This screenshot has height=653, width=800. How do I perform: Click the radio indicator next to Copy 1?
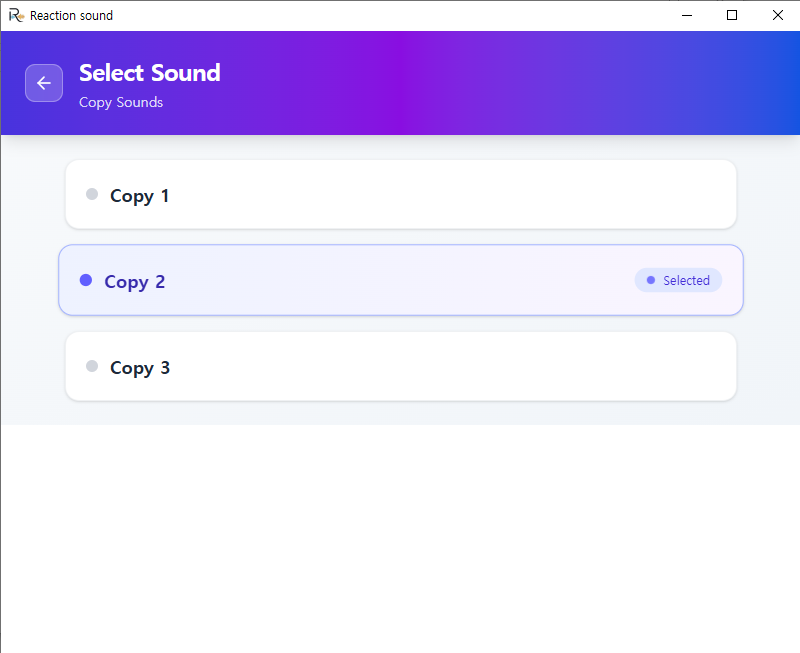(91, 194)
